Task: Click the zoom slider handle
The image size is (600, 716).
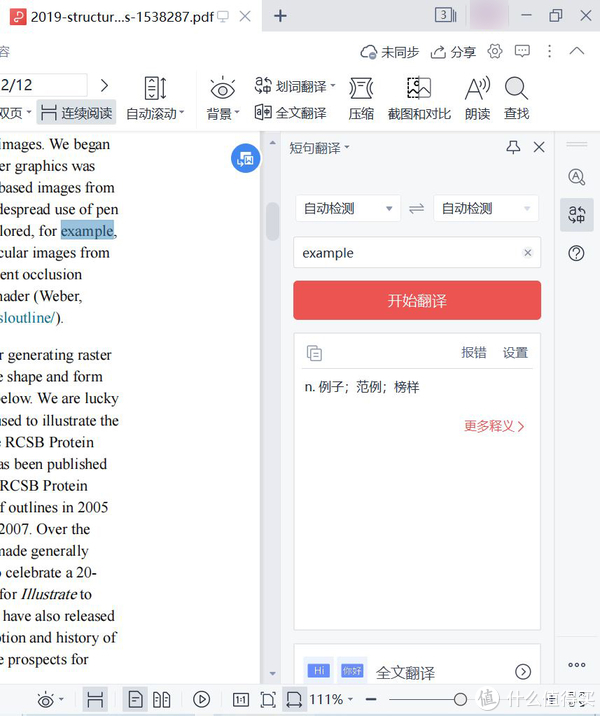Action: pos(460,699)
